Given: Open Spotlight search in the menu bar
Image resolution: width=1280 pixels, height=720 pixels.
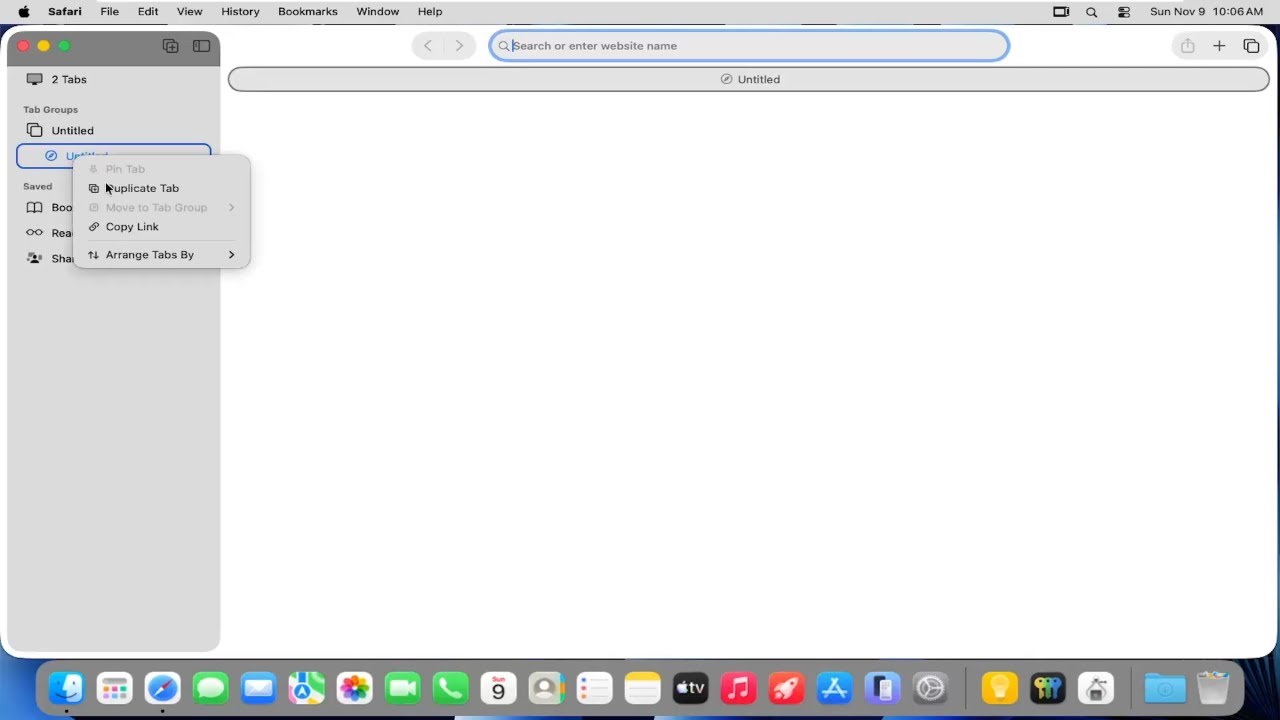Looking at the screenshot, I should 1091,12.
